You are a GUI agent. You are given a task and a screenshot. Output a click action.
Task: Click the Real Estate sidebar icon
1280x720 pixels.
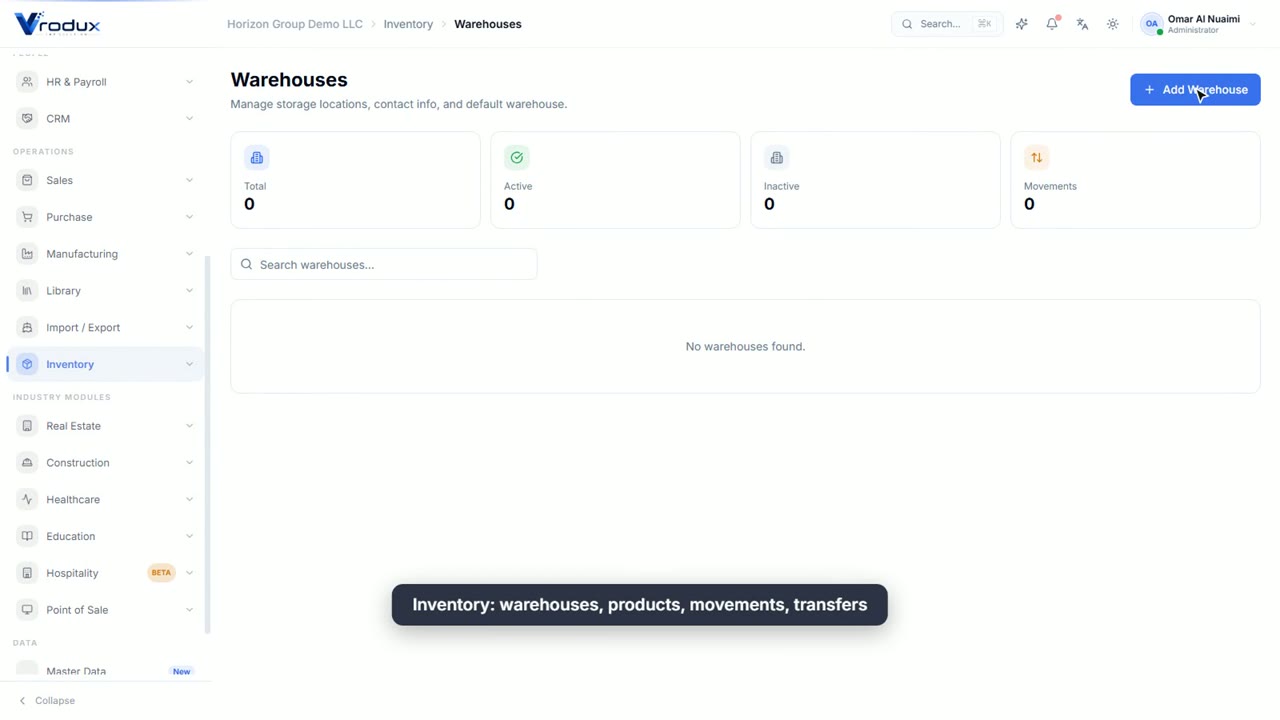click(x=27, y=426)
